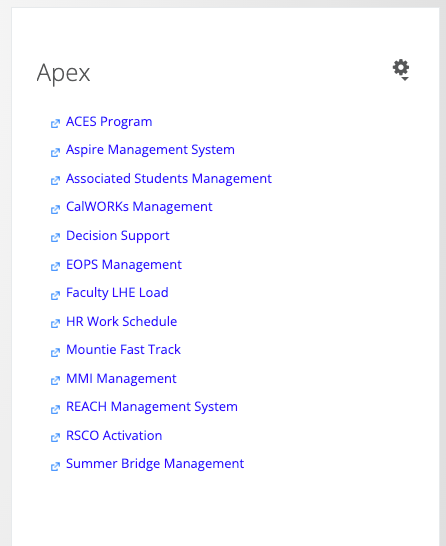Click external link icon beside ACES Program
The width and height of the screenshot is (446, 546).
55,124
